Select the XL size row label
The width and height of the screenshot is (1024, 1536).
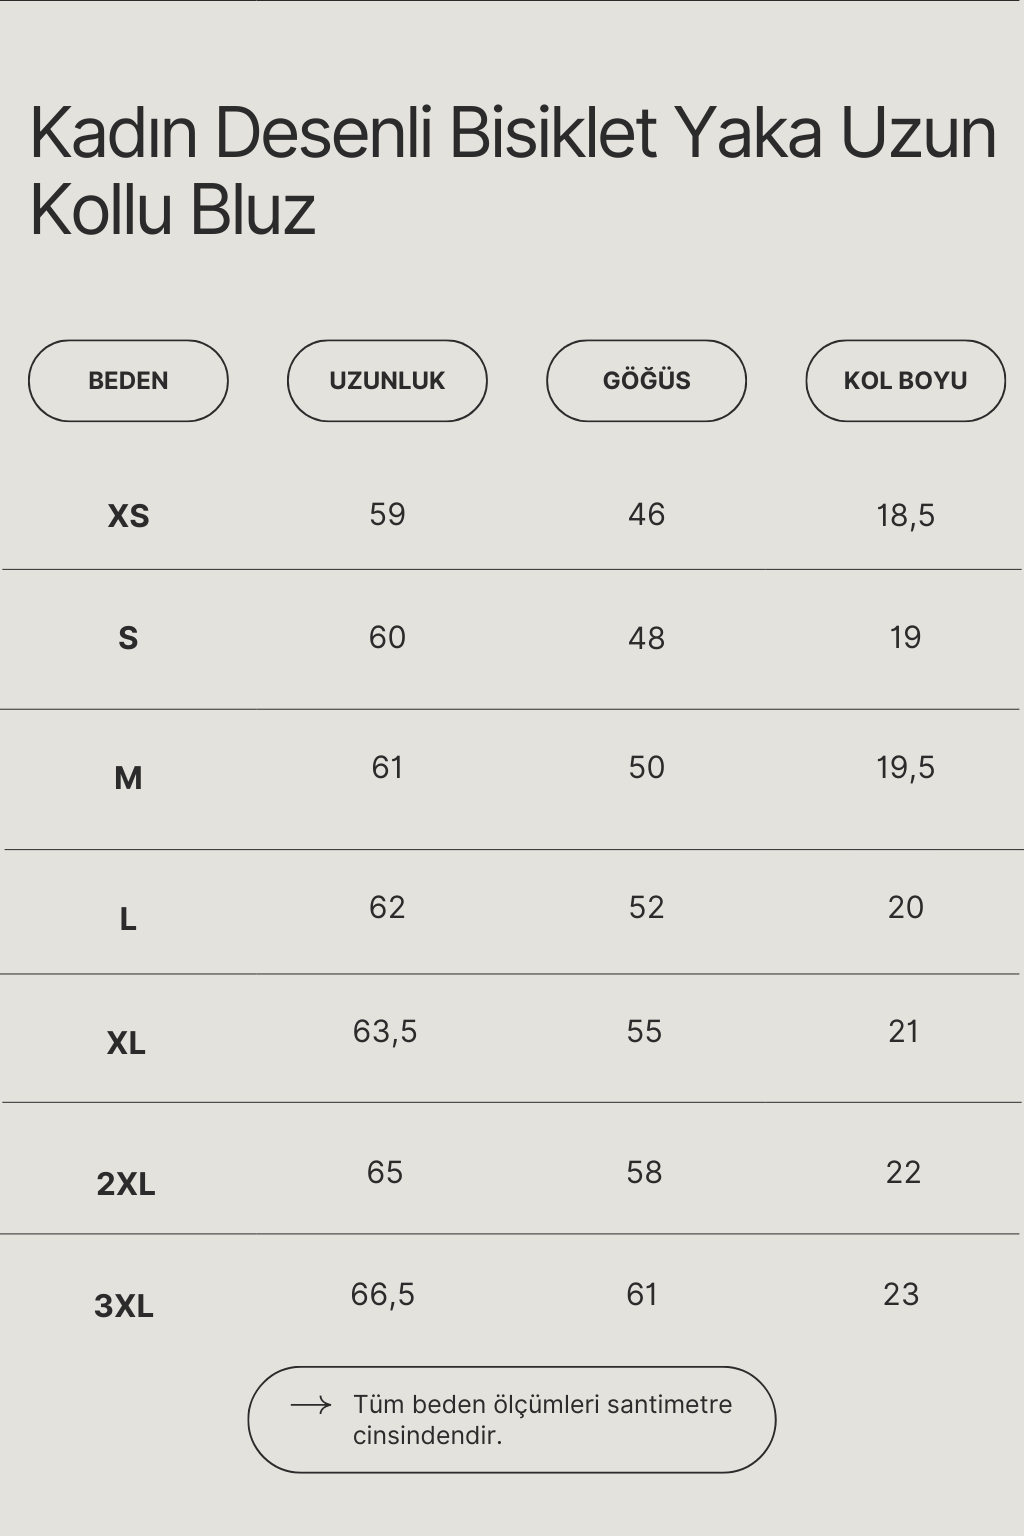click(126, 1043)
